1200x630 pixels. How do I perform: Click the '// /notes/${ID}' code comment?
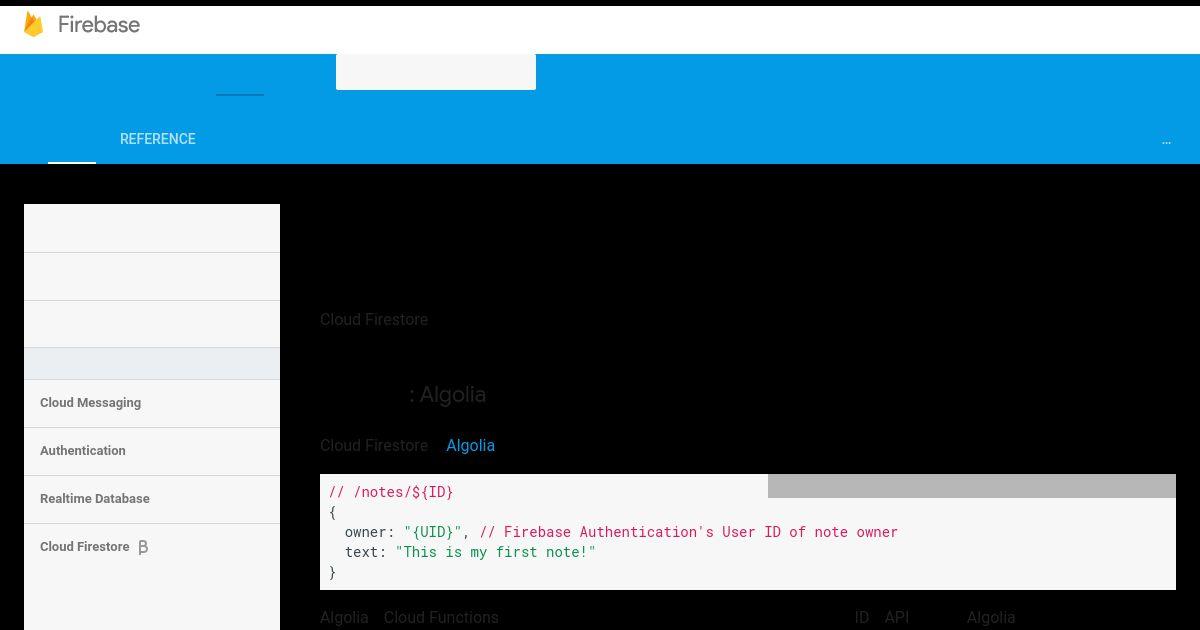[391, 492]
